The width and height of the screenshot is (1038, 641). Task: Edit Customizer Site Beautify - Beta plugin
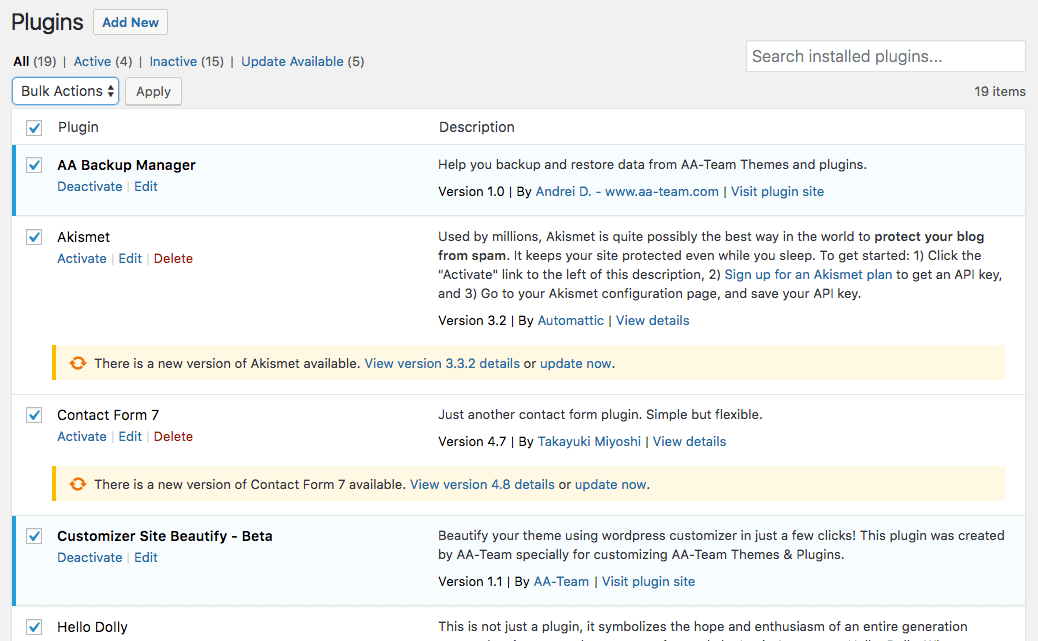pos(146,558)
